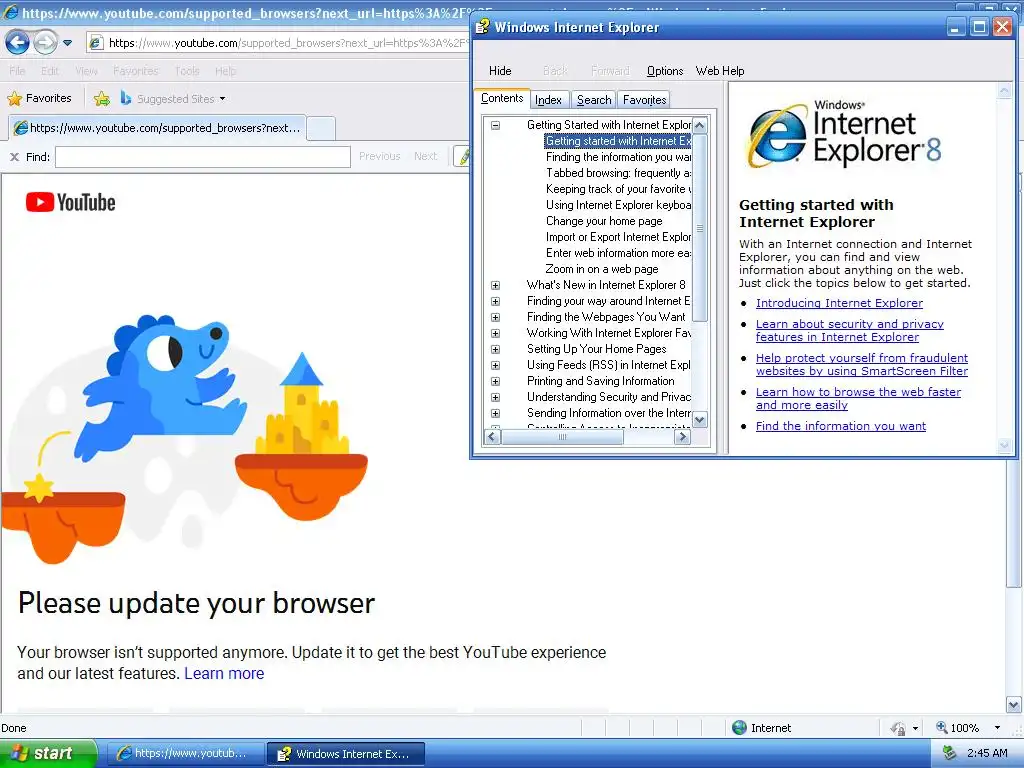
Task: Open Find the information you want link
Action: [x=840, y=426]
